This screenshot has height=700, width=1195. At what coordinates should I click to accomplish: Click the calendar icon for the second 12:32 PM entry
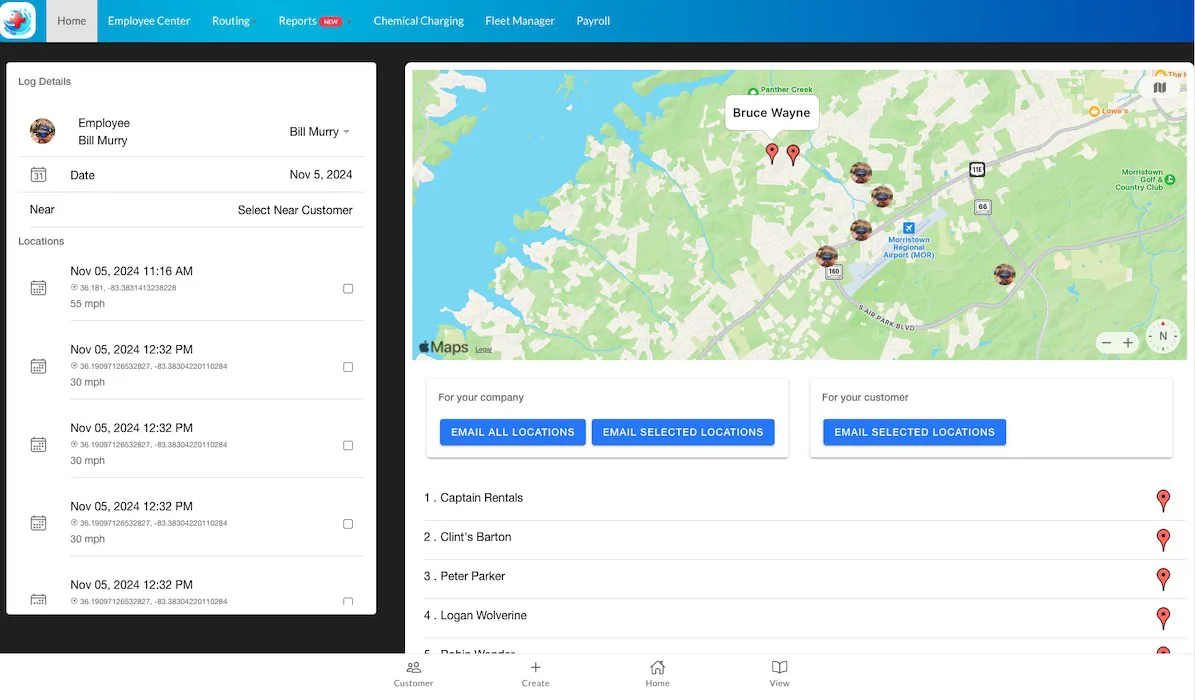pos(38,445)
